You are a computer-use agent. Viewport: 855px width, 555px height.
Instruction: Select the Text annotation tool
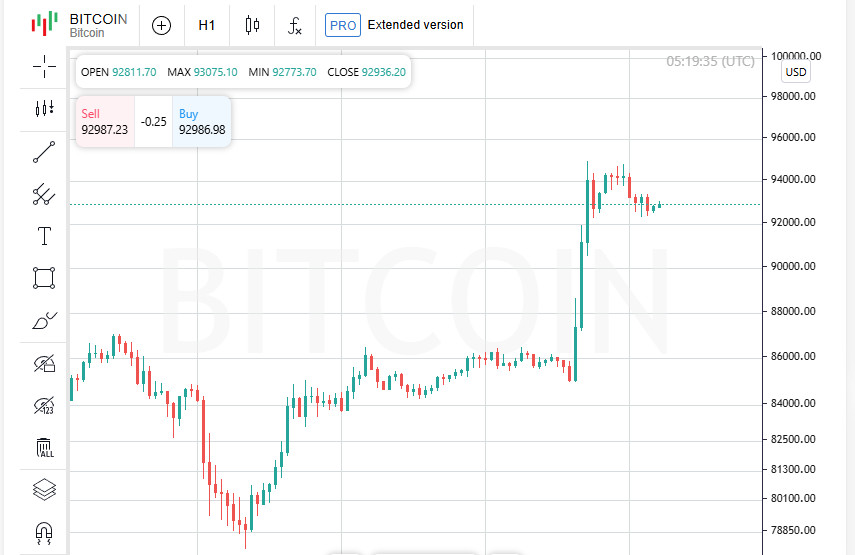44,236
